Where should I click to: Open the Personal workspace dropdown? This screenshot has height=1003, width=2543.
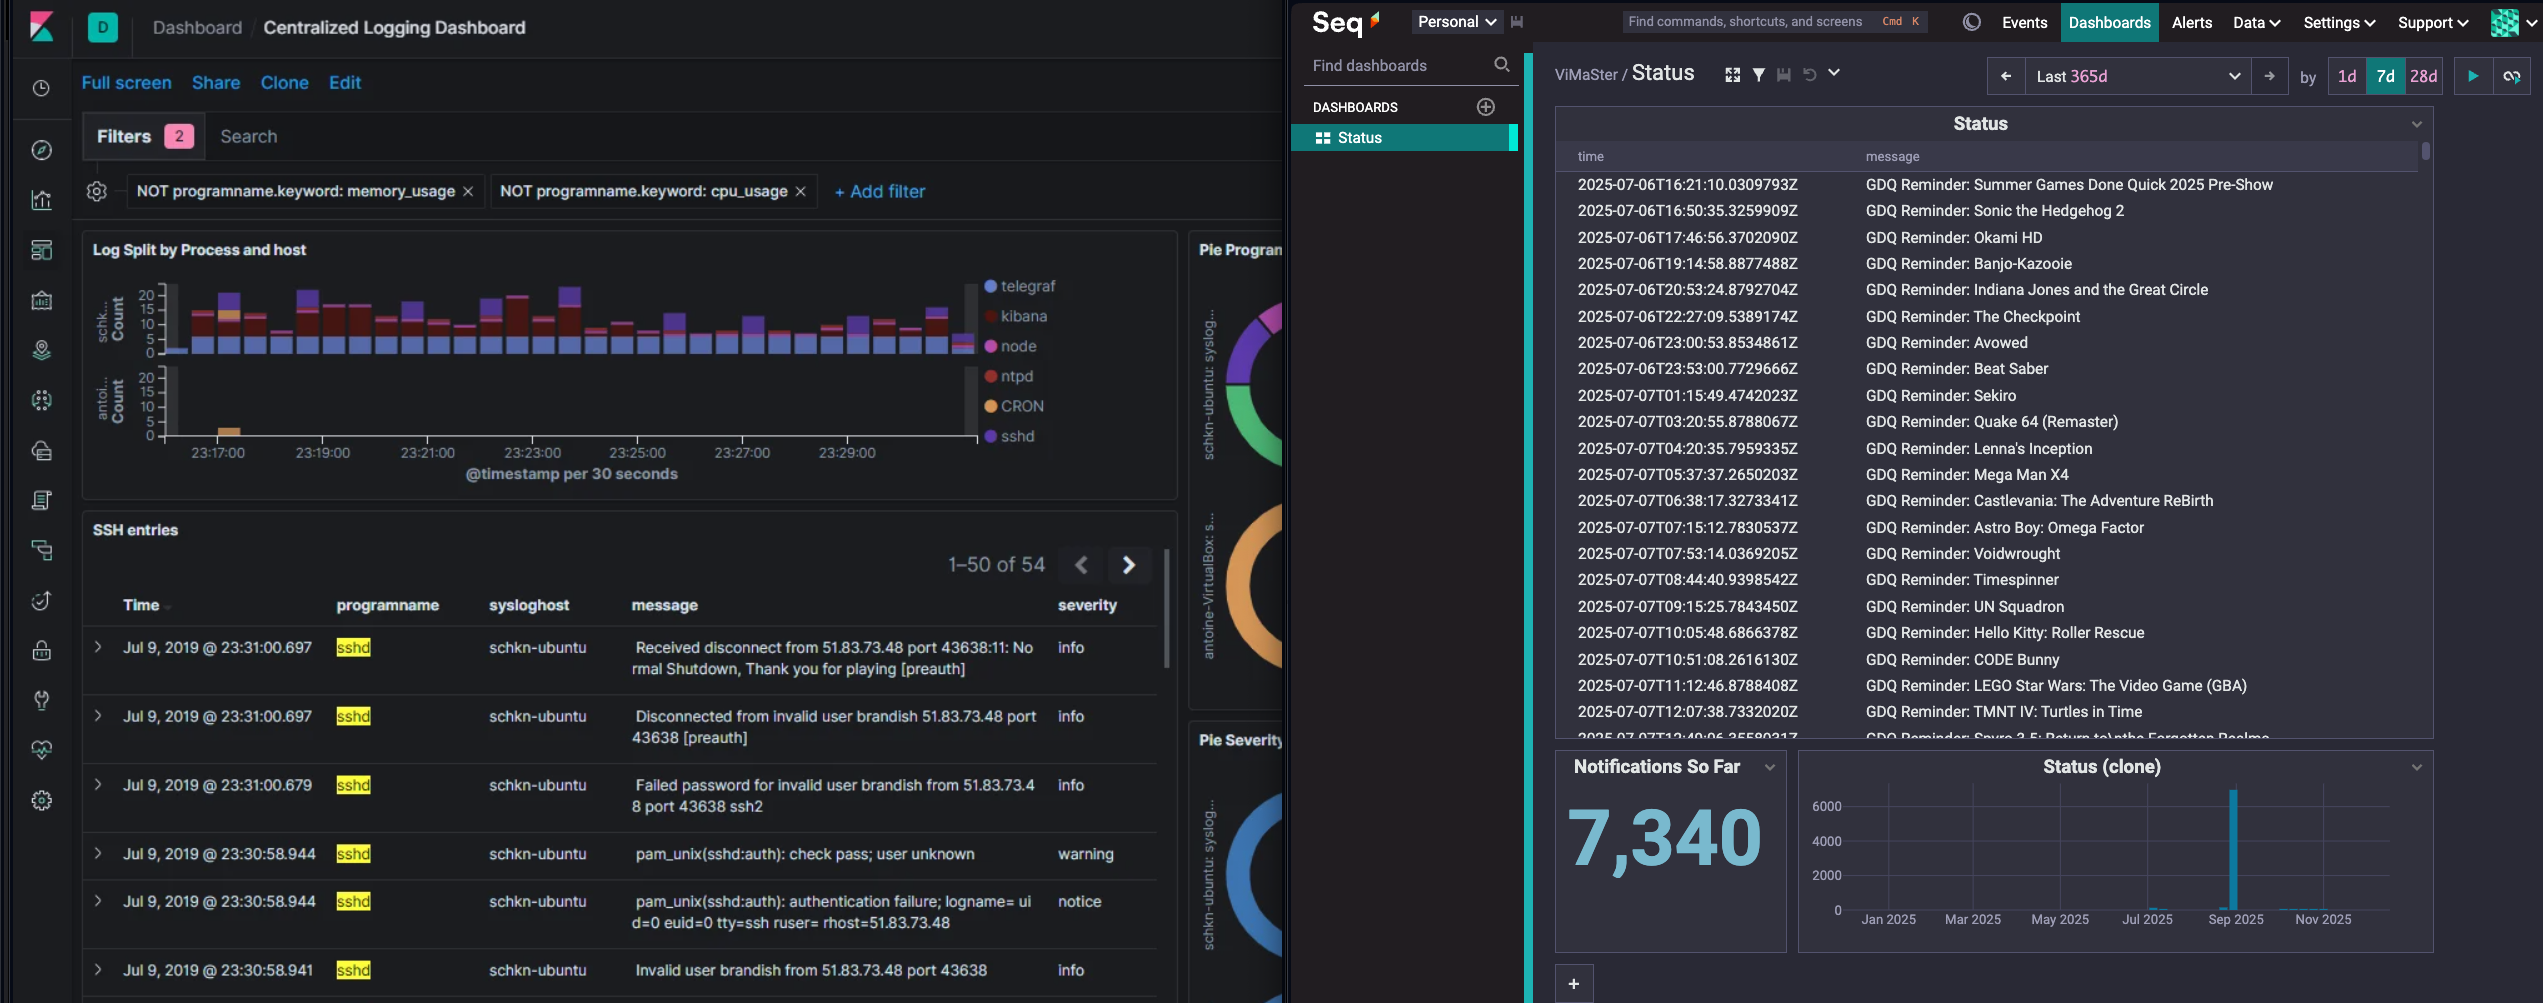pyautogui.click(x=1456, y=22)
